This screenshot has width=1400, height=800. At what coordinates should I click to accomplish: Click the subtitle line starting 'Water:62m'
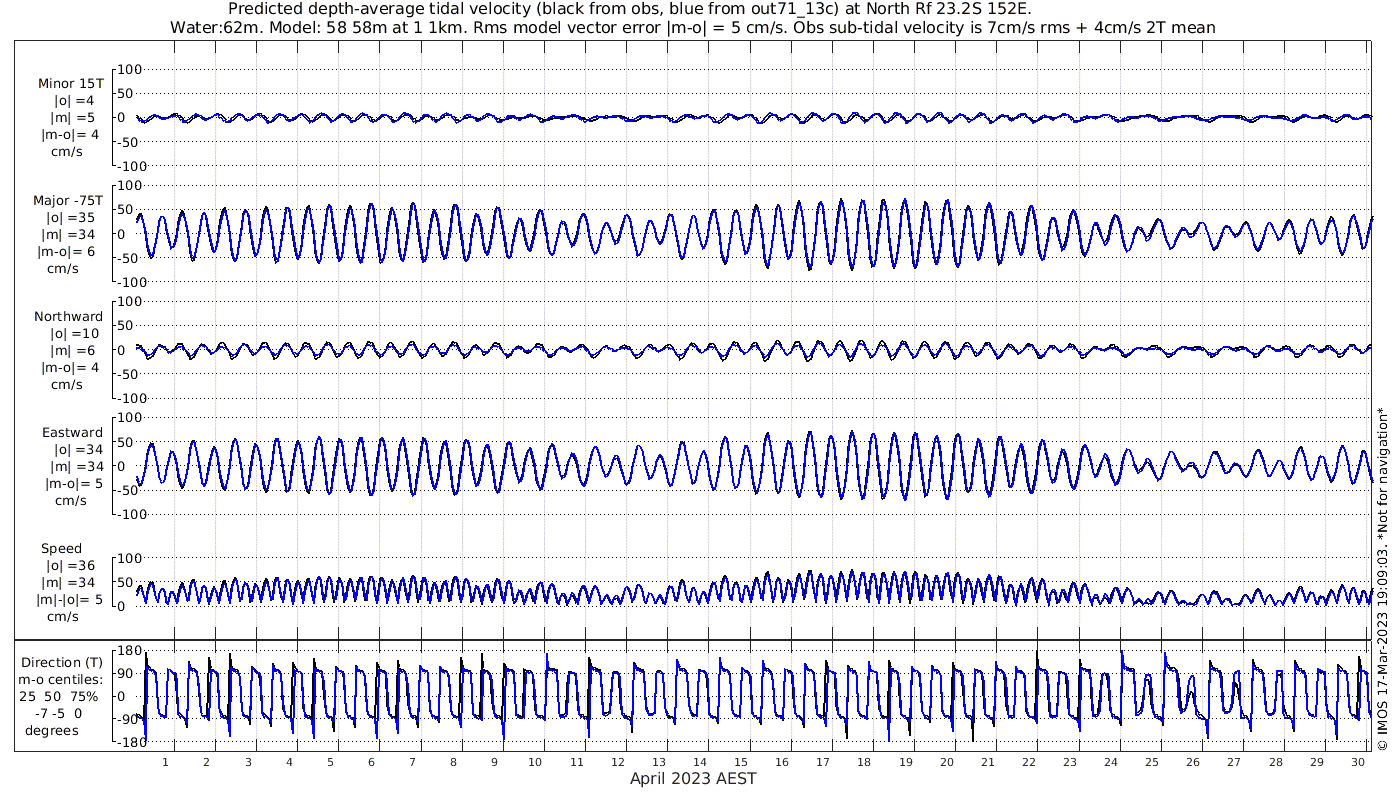(x=692, y=27)
